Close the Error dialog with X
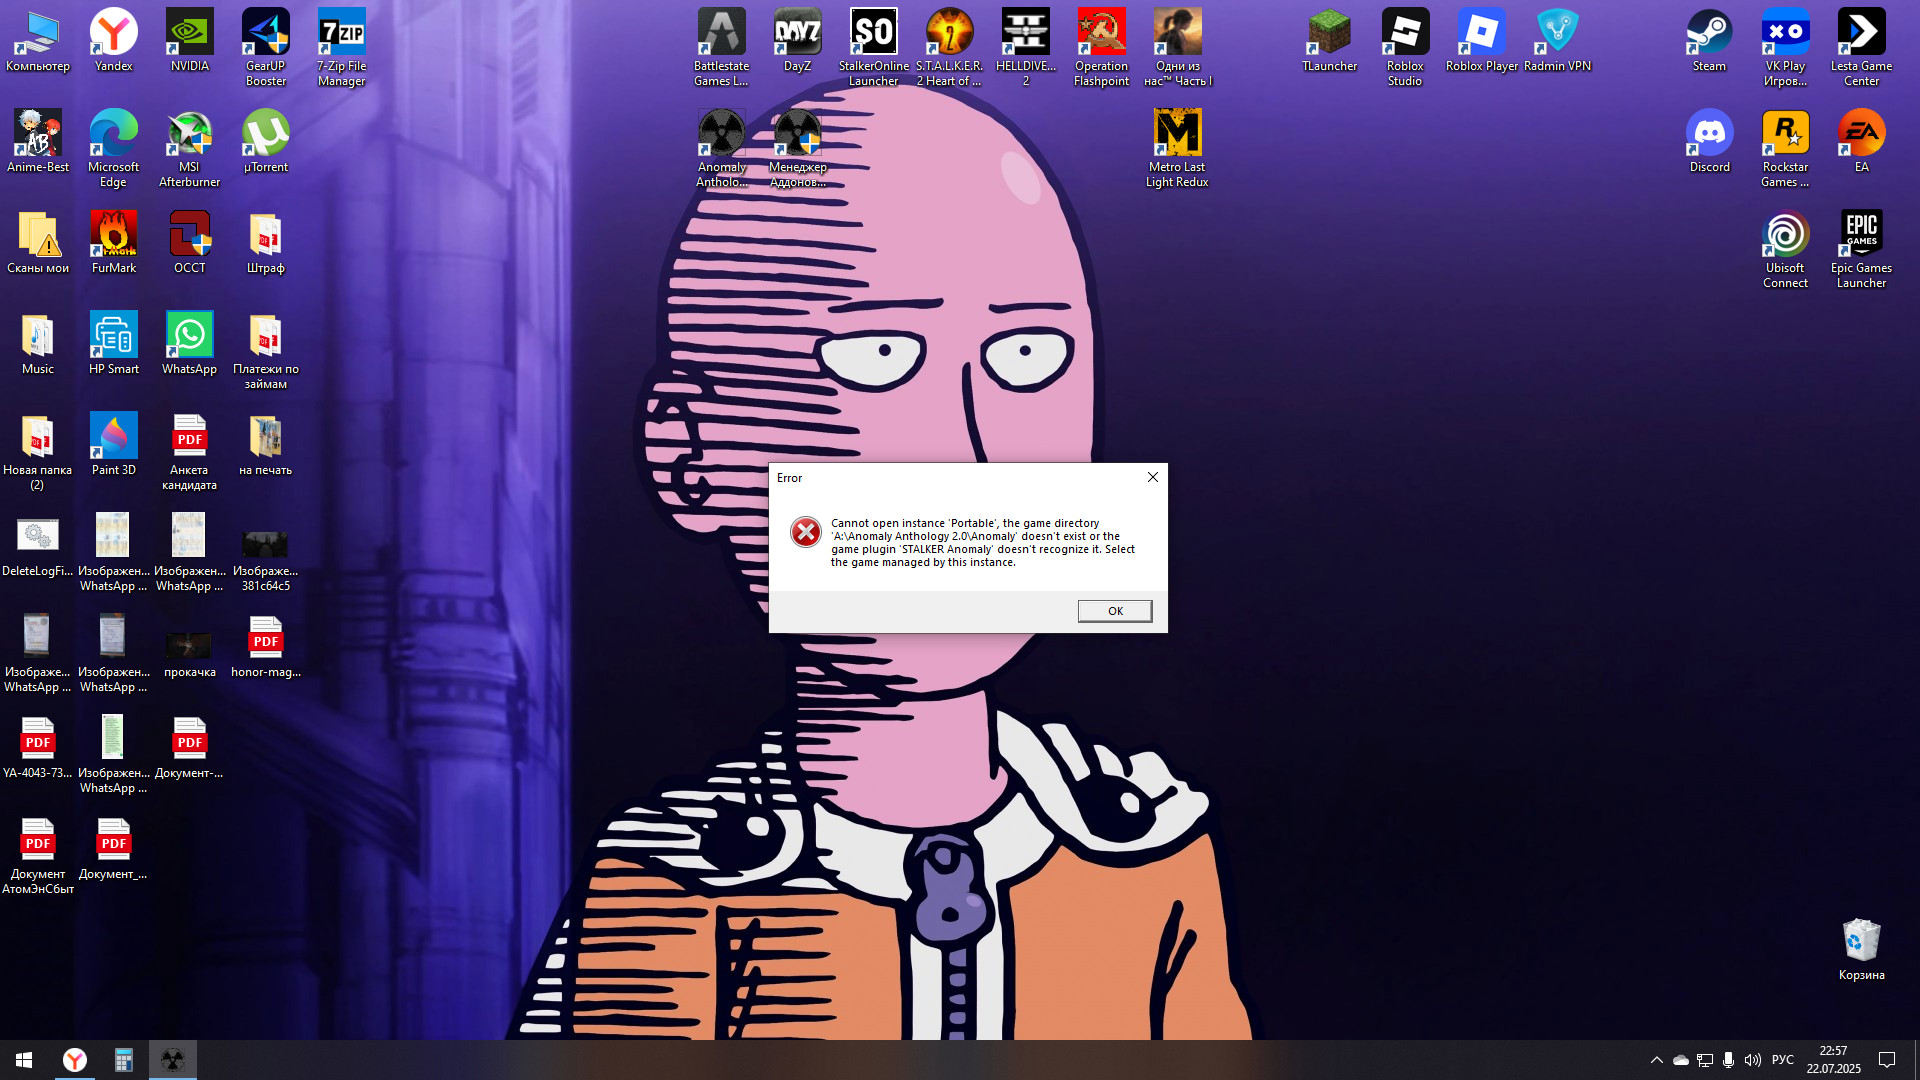This screenshot has width=1920, height=1080. [x=1153, y=477]
